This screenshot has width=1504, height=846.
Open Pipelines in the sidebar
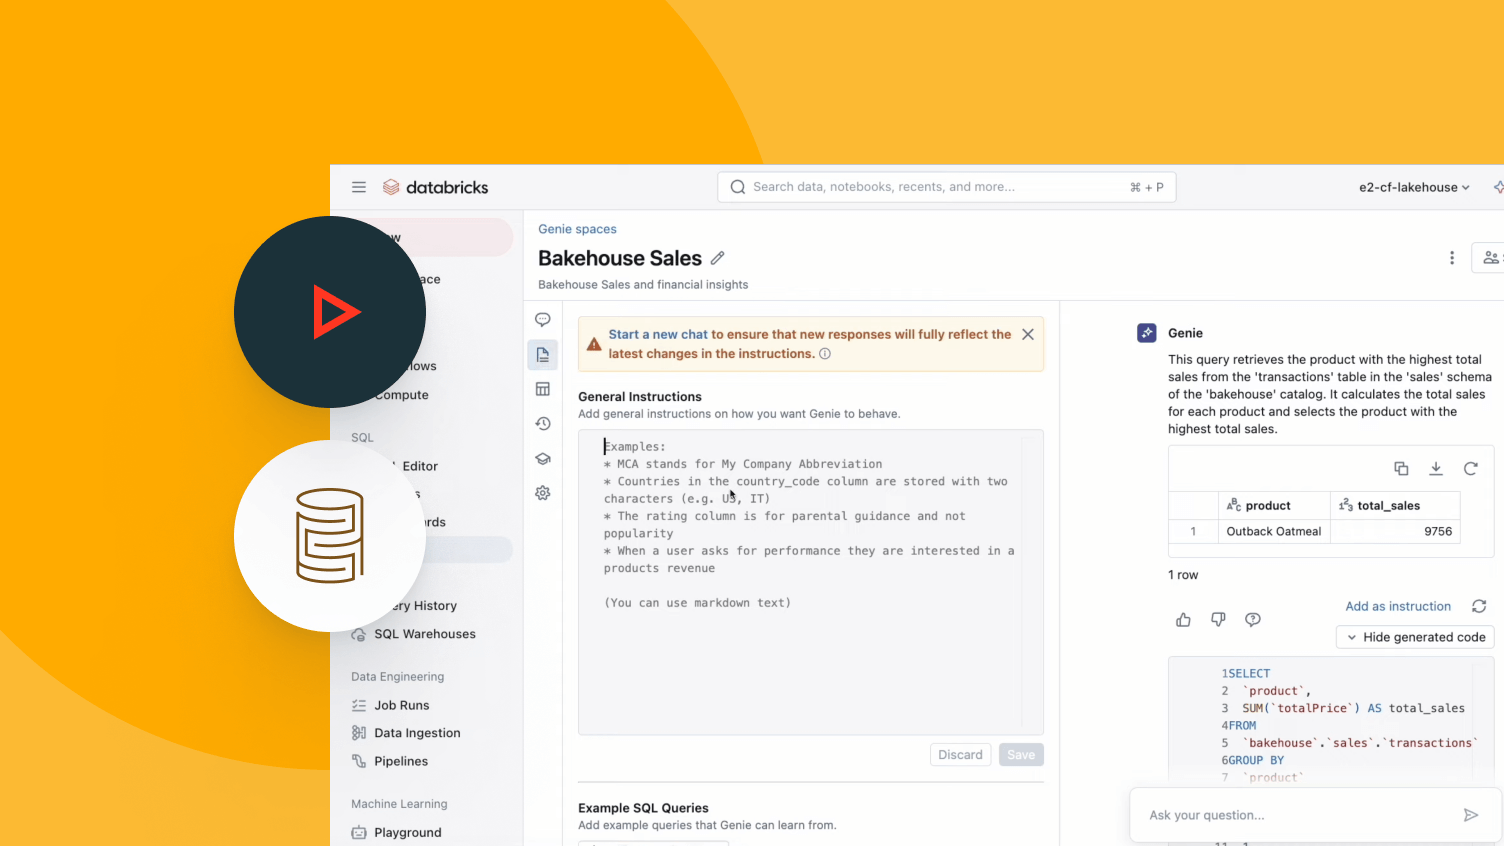point(401,761)
